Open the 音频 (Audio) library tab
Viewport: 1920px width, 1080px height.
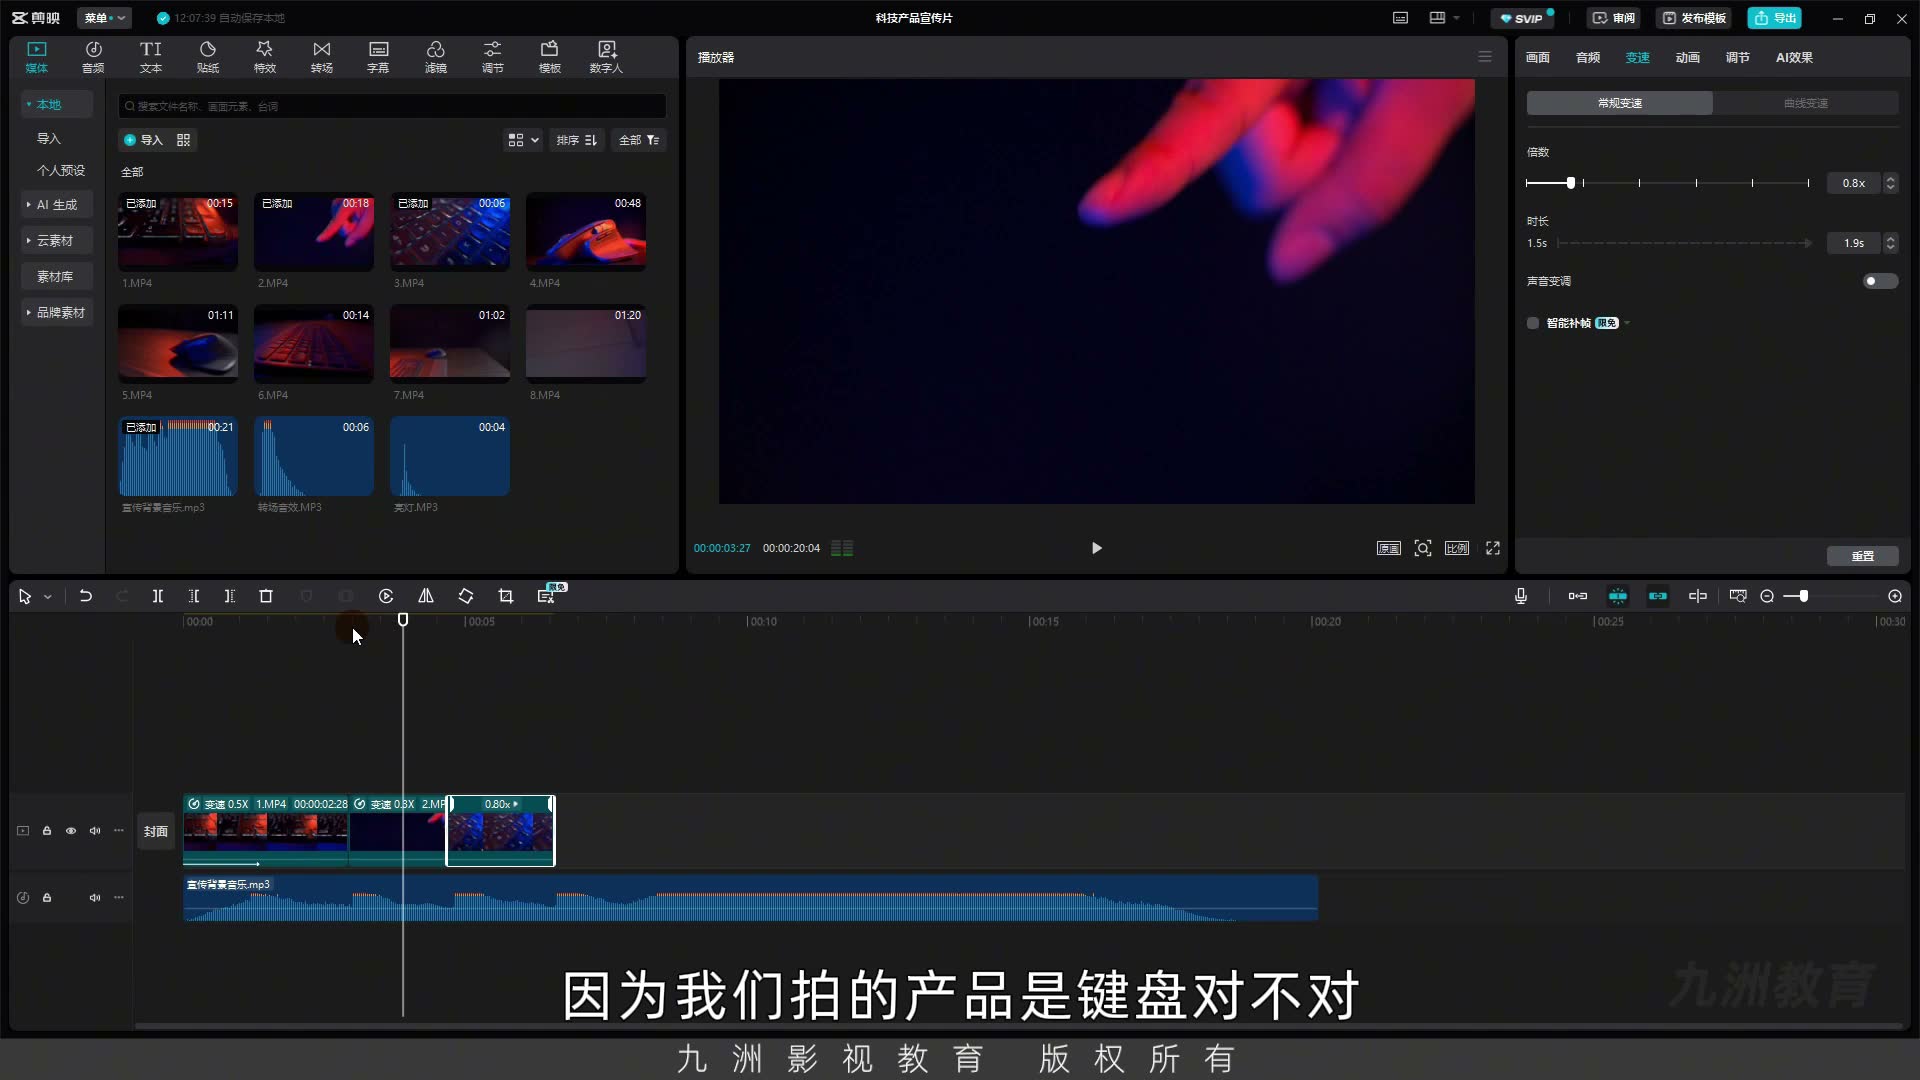(x=93, y=57)
